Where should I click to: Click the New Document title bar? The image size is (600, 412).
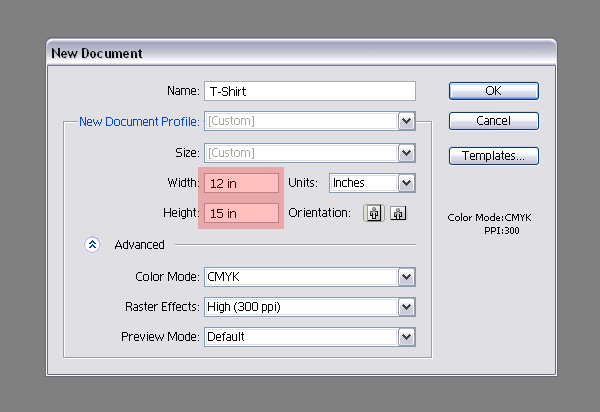tap(302, 53)
